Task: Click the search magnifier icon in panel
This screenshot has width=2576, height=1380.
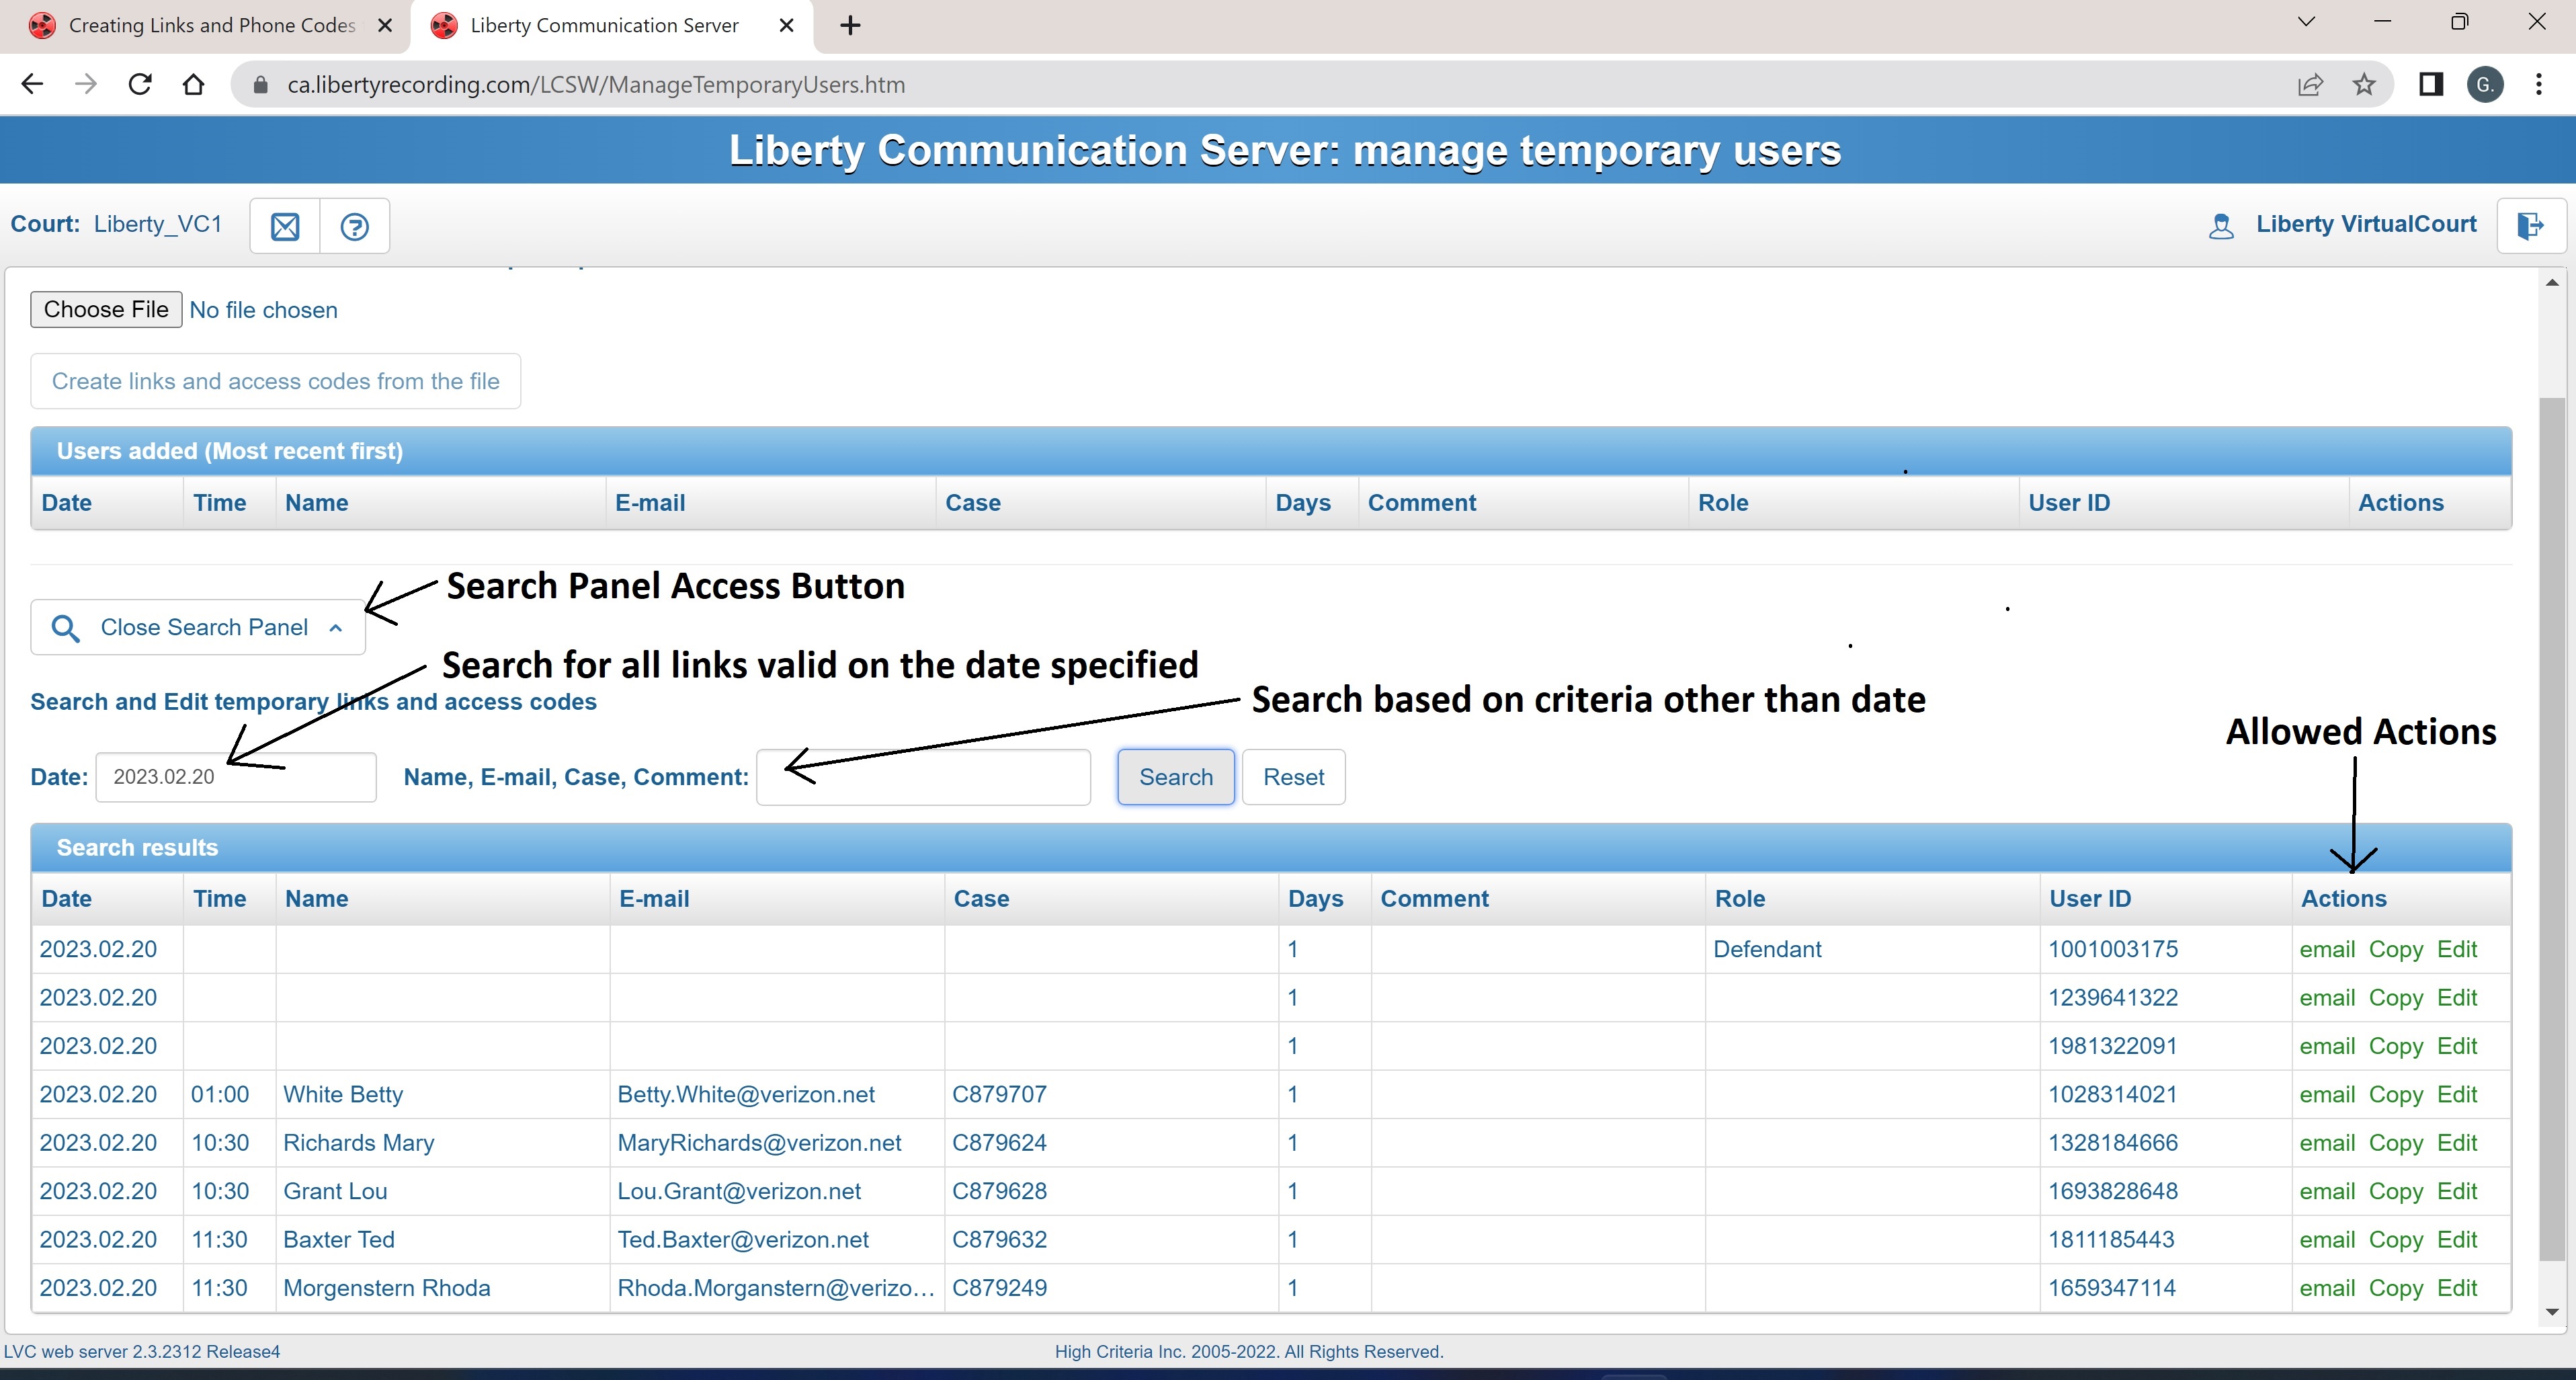Action: point(65,628)
